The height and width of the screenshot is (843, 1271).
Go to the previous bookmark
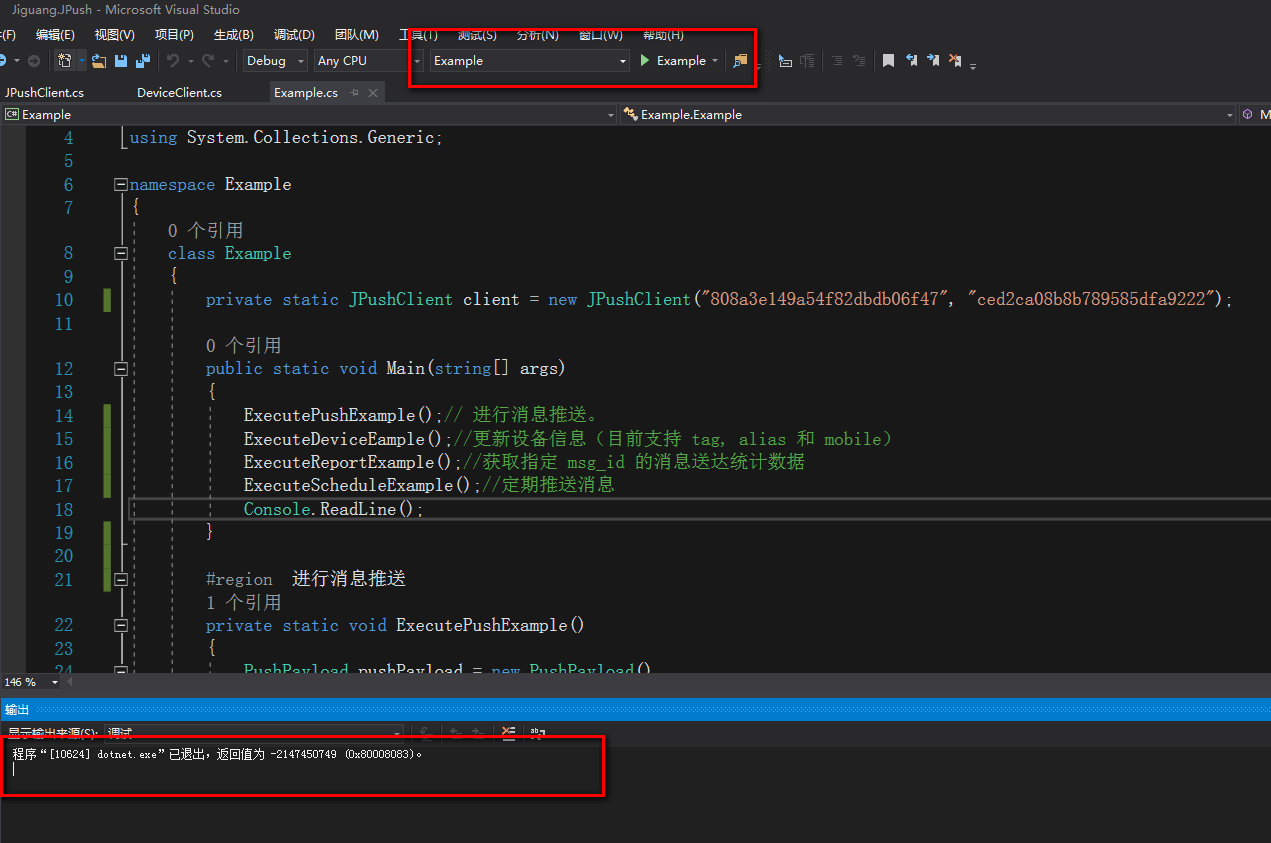tap(911, 61)
